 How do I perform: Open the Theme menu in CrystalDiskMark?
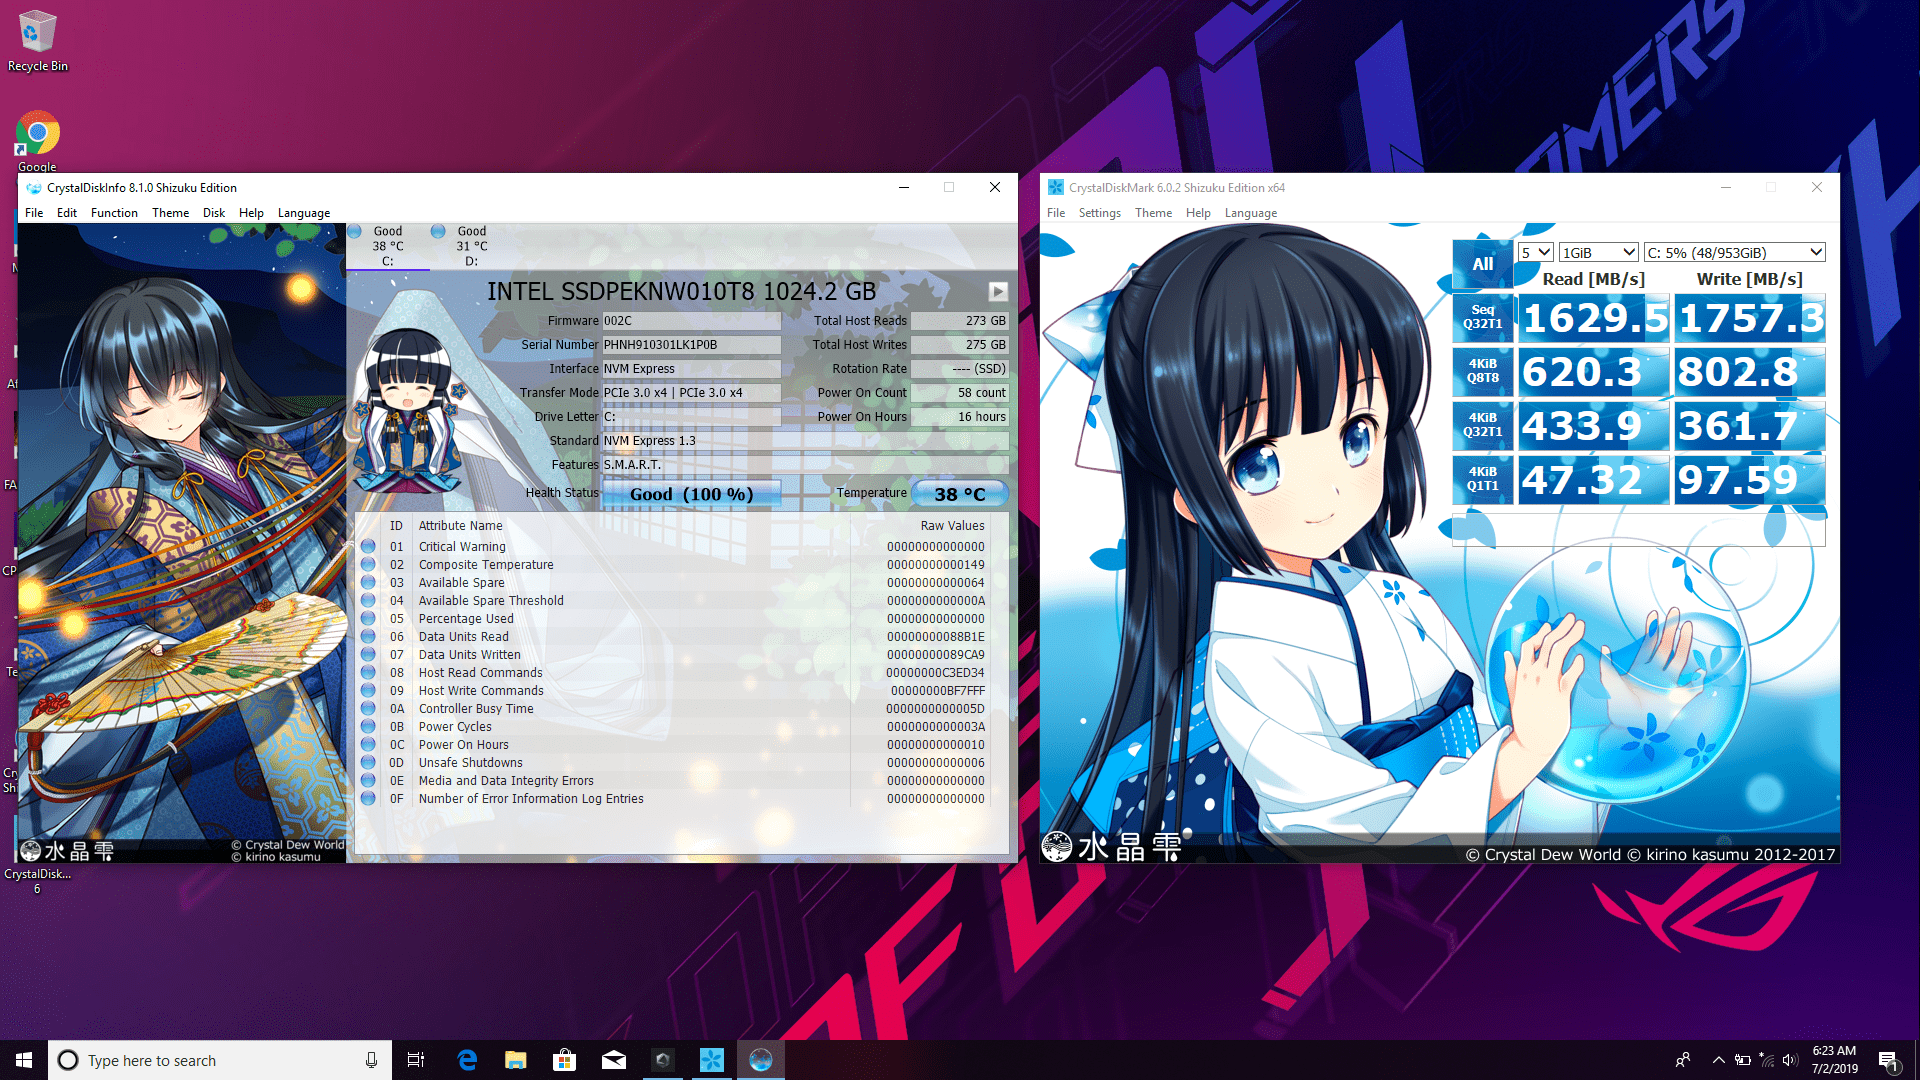pos(1153,213)
